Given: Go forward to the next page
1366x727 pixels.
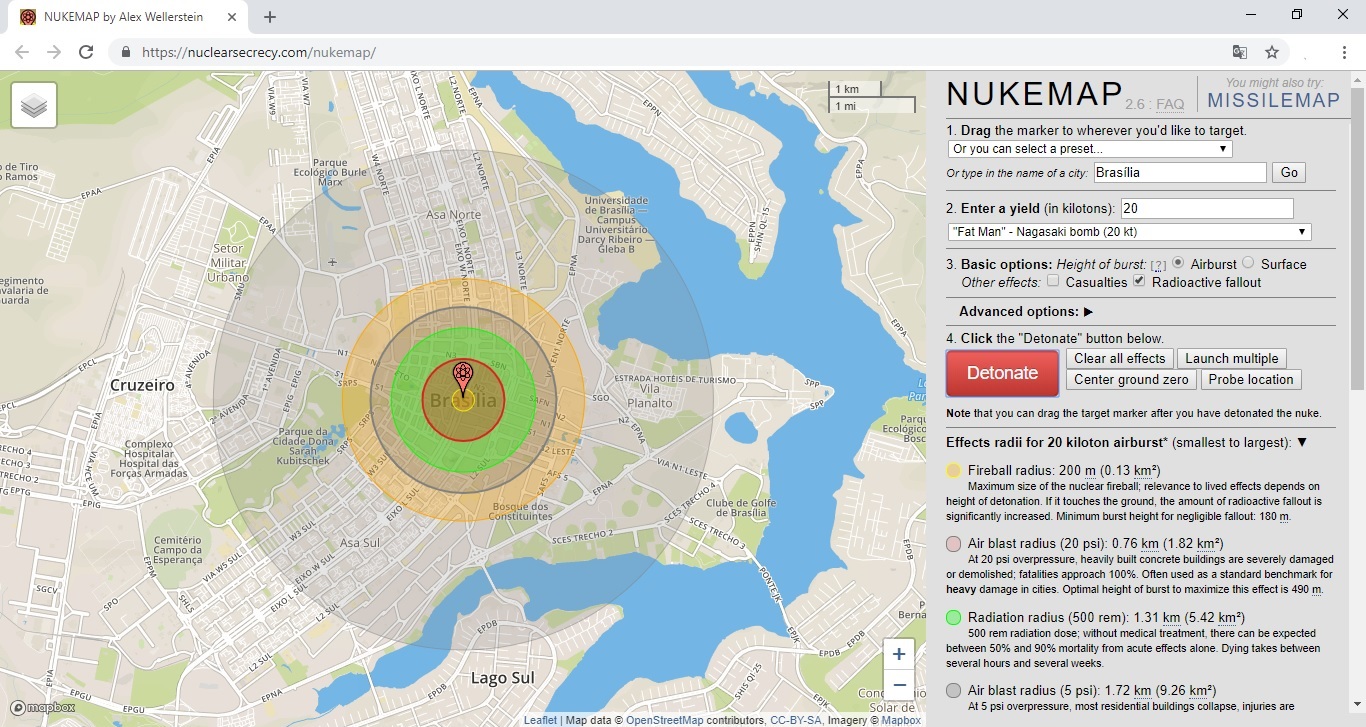Looking at the screenshot, I should [54, 52].
